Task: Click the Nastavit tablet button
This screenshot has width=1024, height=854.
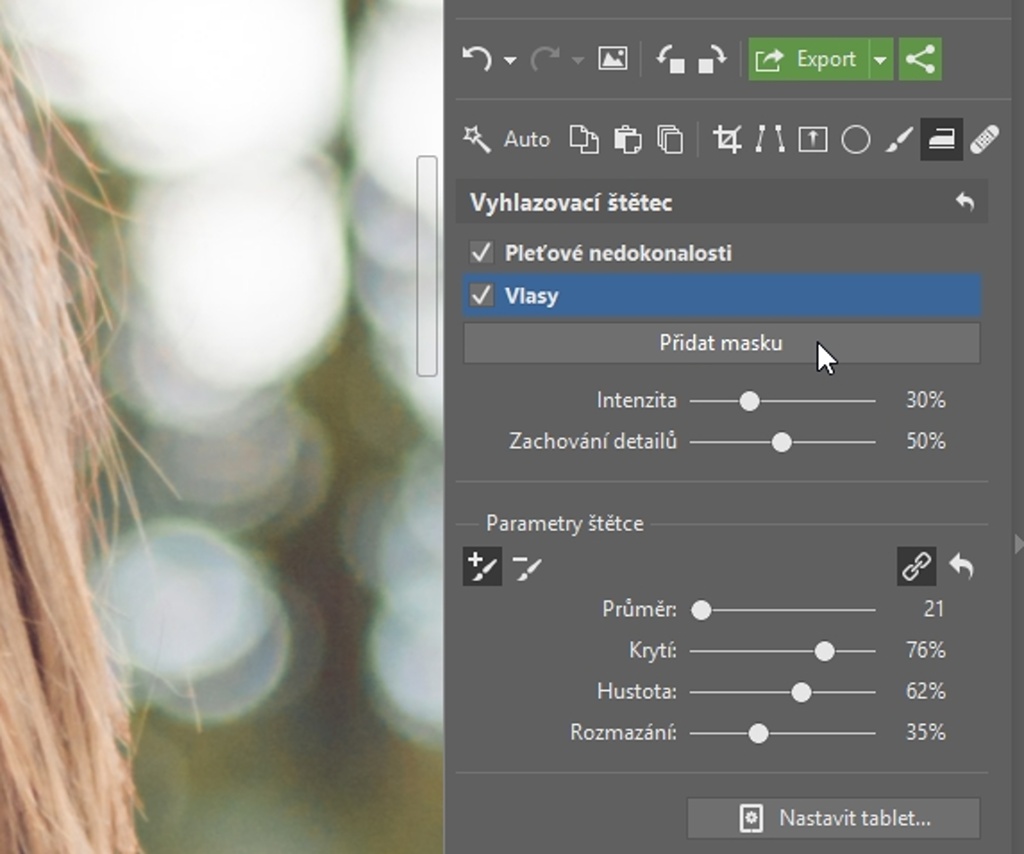Action: pyautogui.click(x=833, y=818)
